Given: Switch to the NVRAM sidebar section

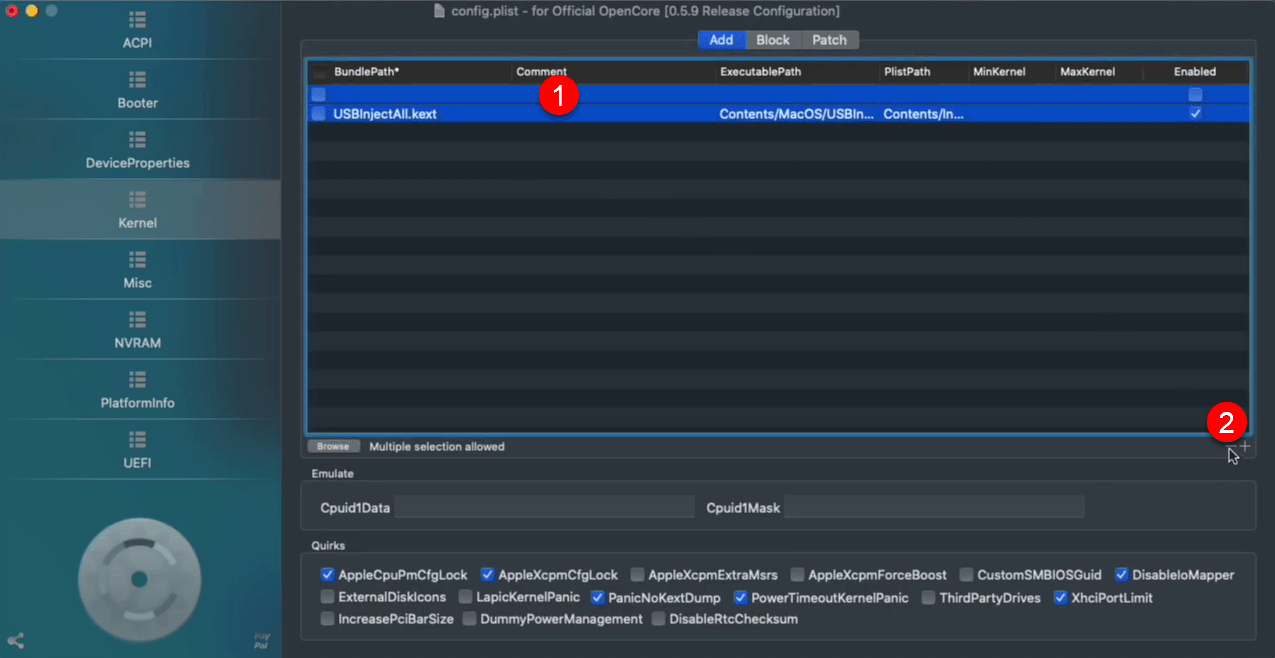Looking at the screenshot, I should [138, 331].
